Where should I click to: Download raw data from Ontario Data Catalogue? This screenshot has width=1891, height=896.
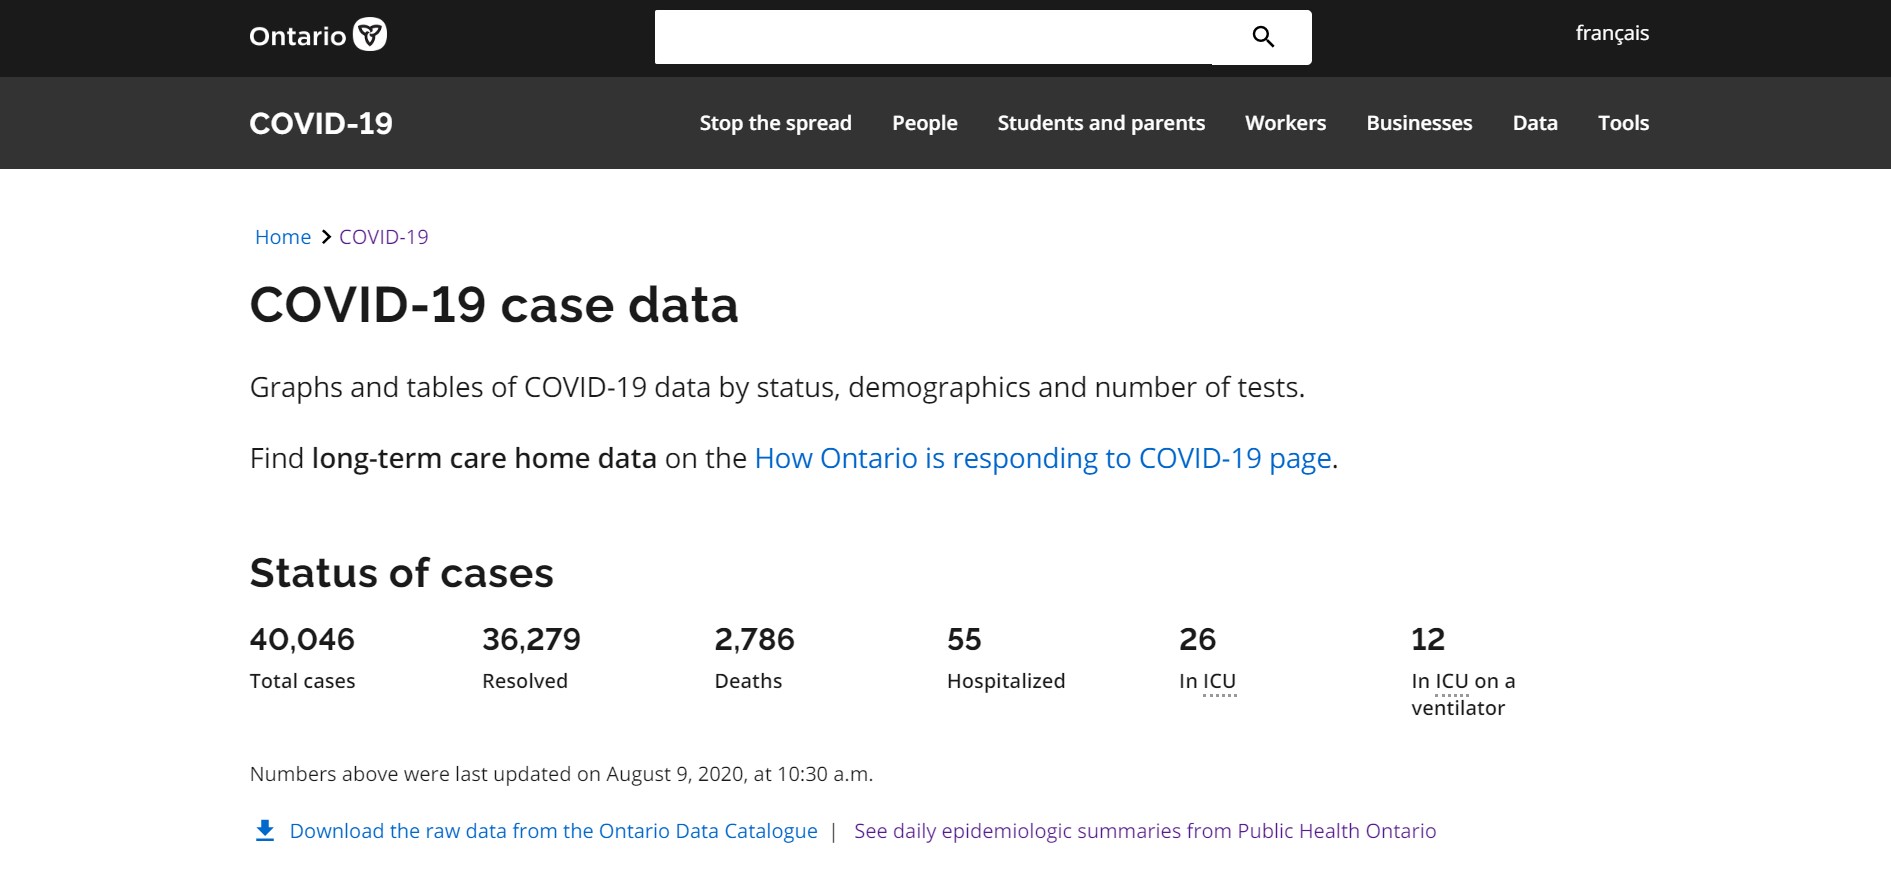point(553,831)
